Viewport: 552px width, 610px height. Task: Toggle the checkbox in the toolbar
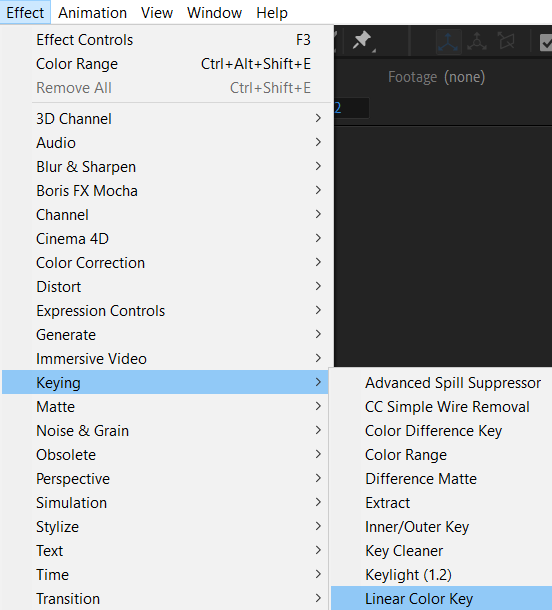pos(546,42)
